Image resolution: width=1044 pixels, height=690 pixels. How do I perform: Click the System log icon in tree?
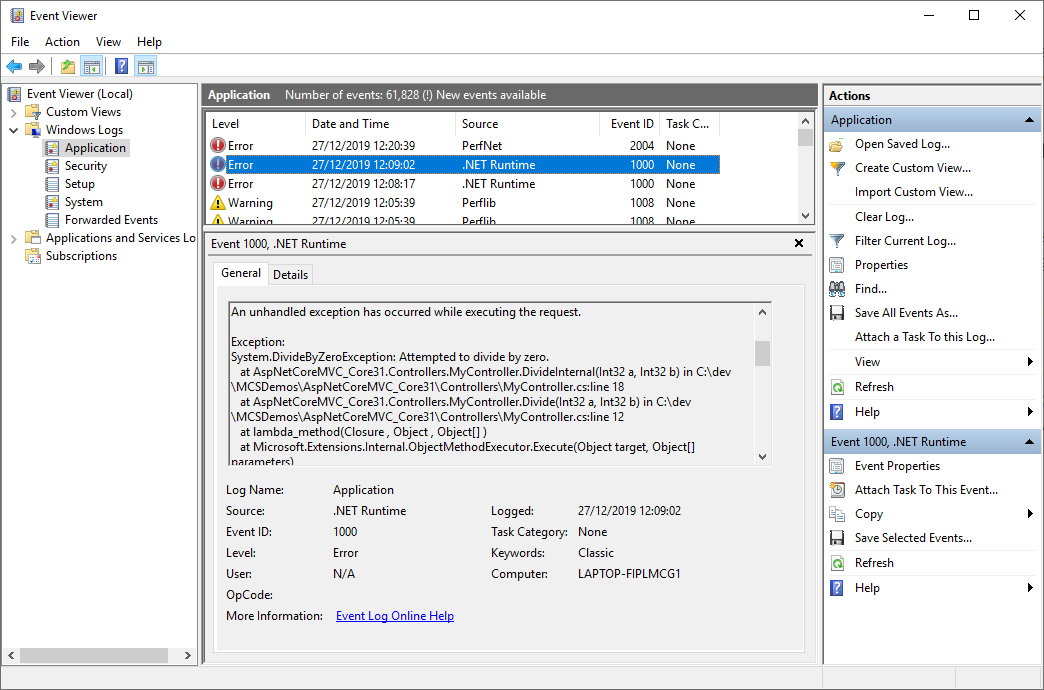tap(52, 202)
